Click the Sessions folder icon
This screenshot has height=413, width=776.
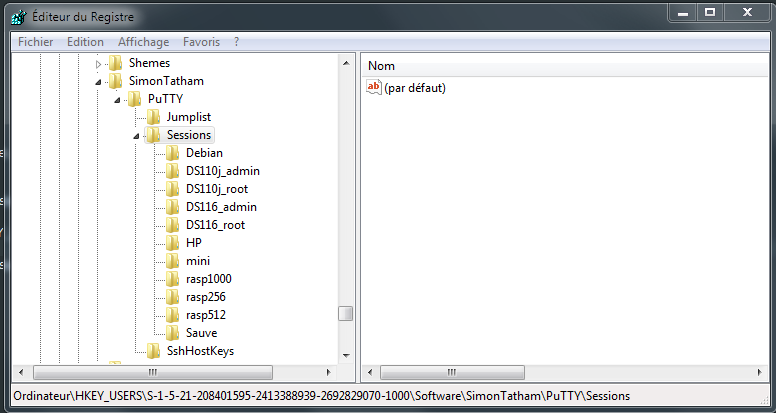point(153,135)
